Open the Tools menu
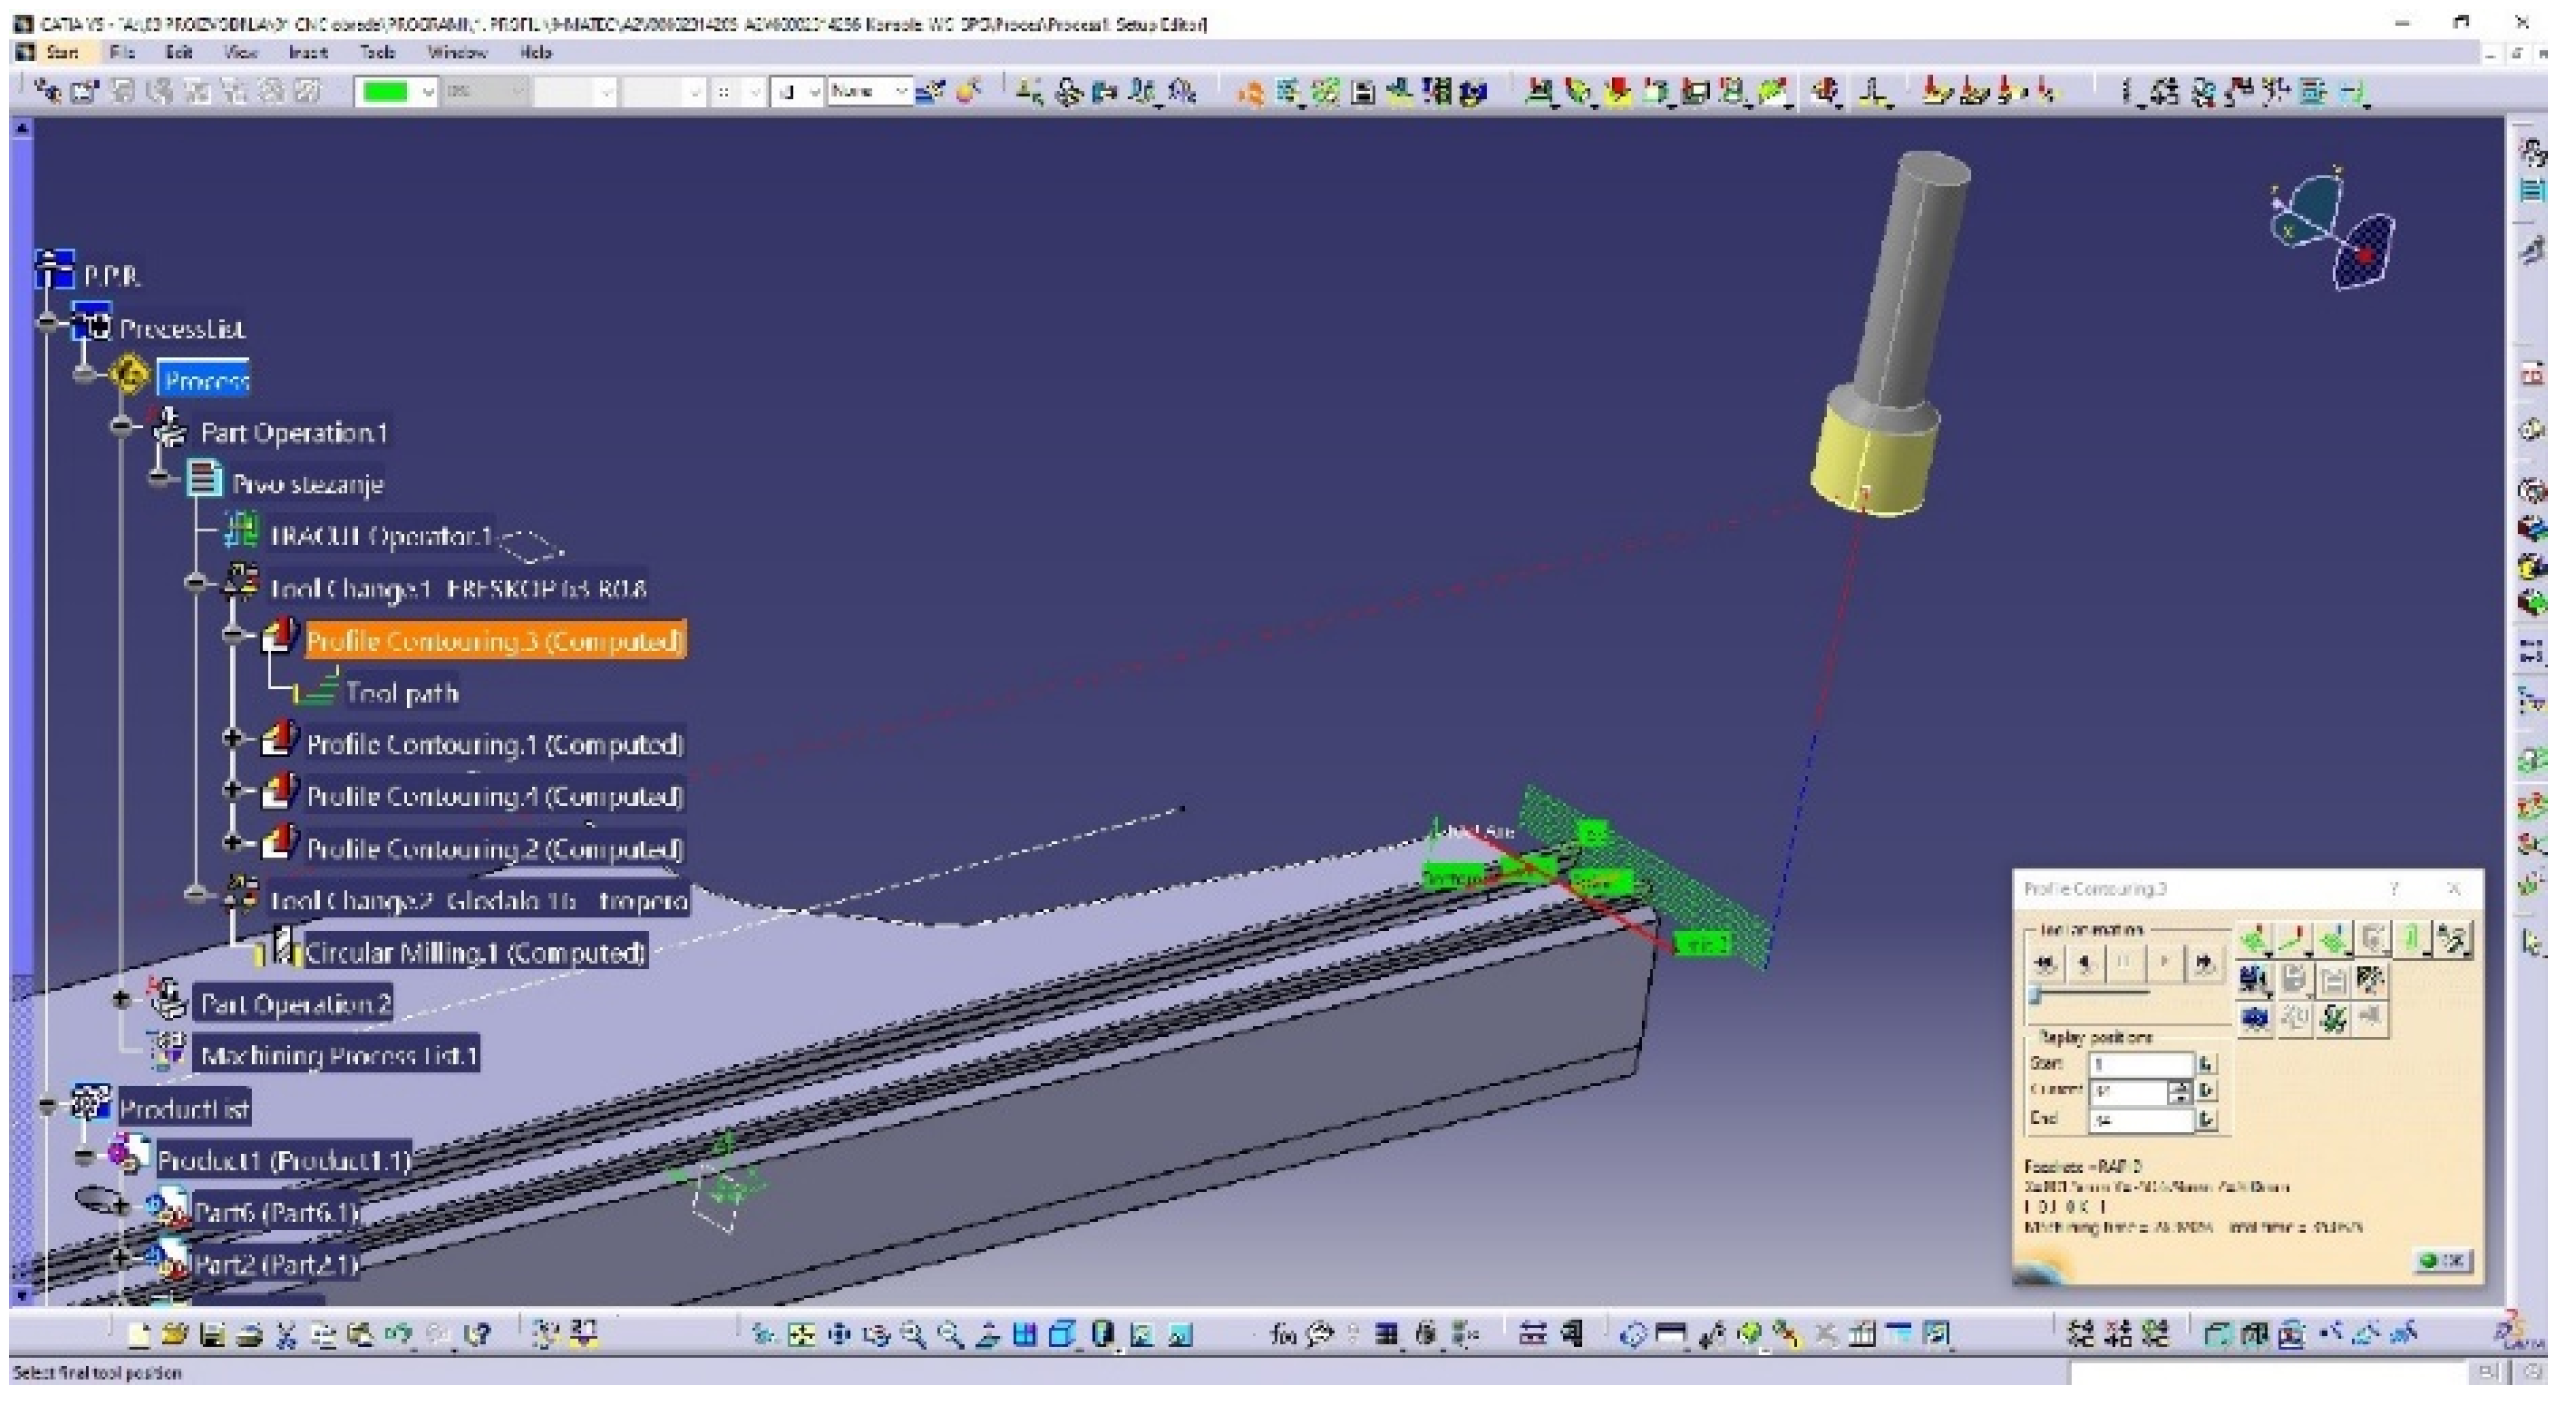The width and height of the screenshot is (2563, 1402). pyautogui.click(x=377, y=52)
